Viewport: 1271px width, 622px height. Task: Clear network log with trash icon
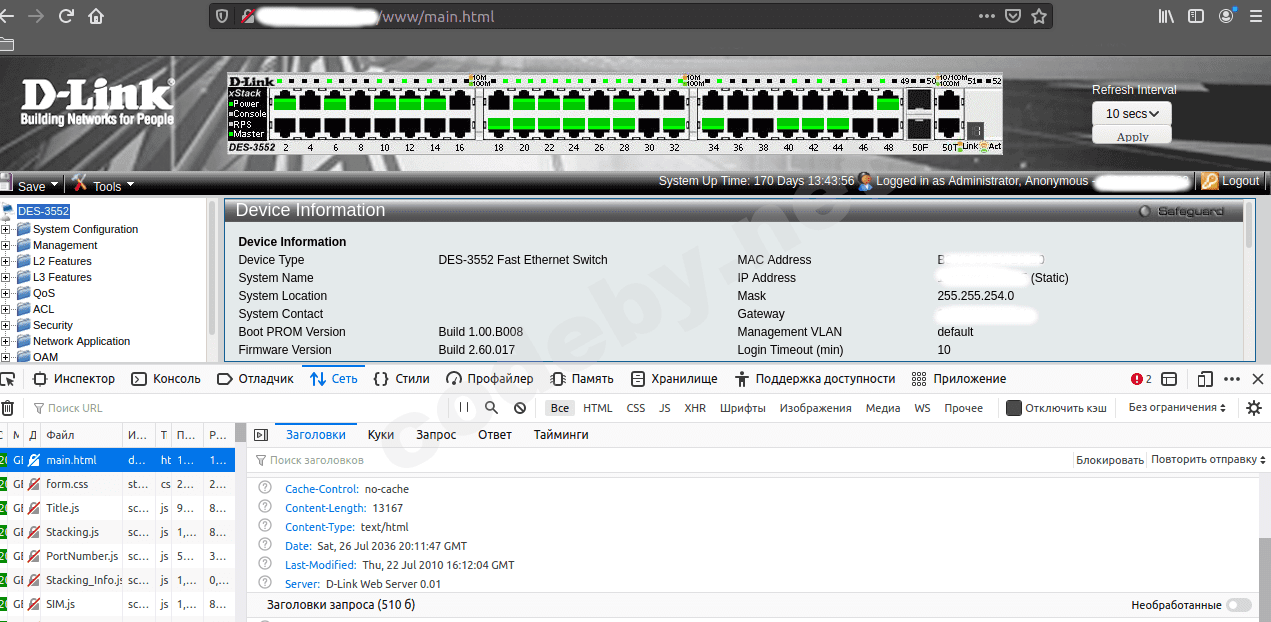pos(8,408)
